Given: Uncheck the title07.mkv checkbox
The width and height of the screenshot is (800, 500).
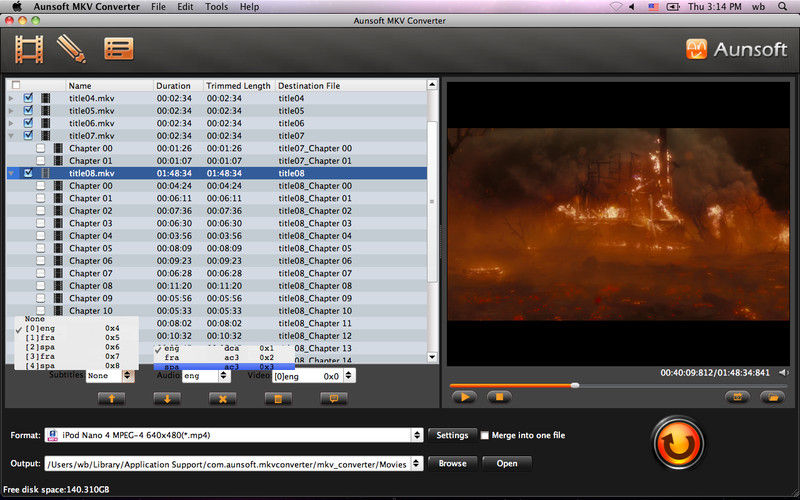Looking at the screenshot, I should click(x=29, y=135).
